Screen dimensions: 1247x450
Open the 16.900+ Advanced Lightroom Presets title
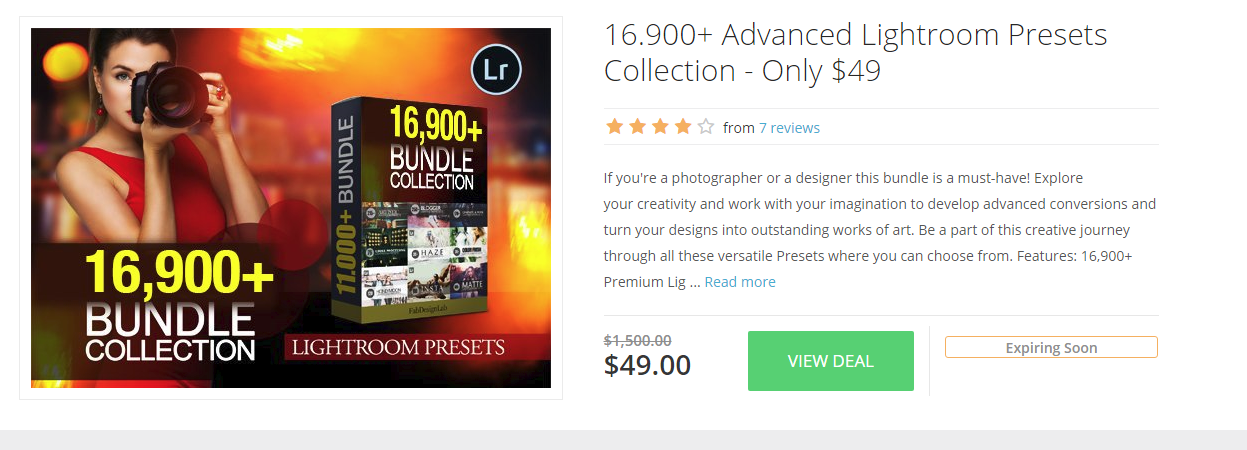[855, 53]
